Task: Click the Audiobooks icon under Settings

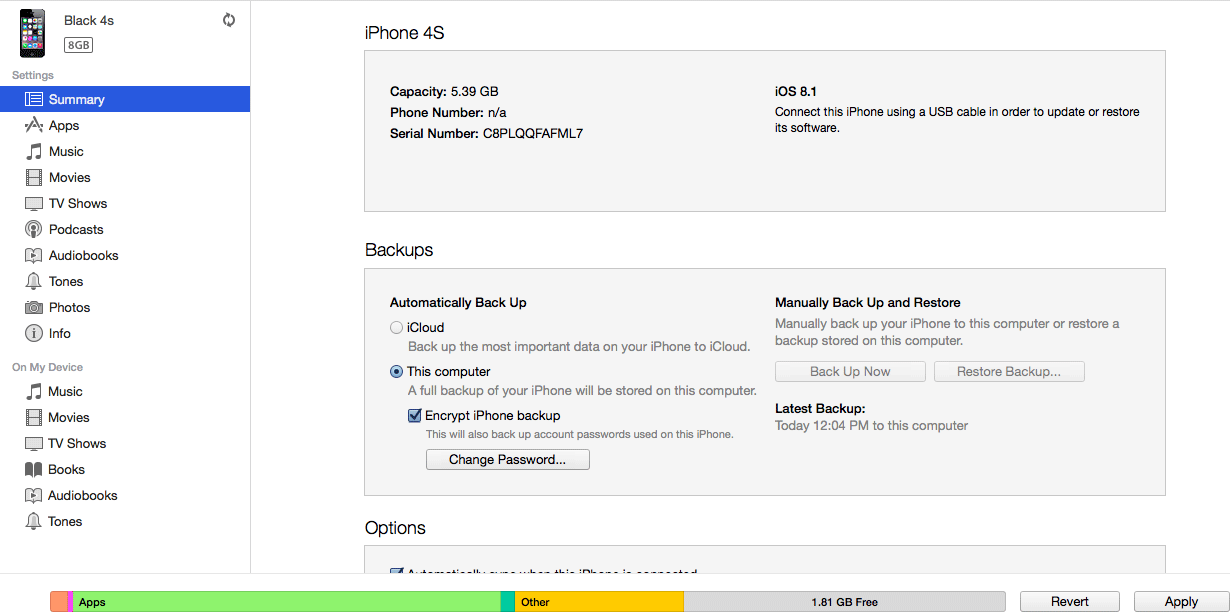Action: (34, 255)
